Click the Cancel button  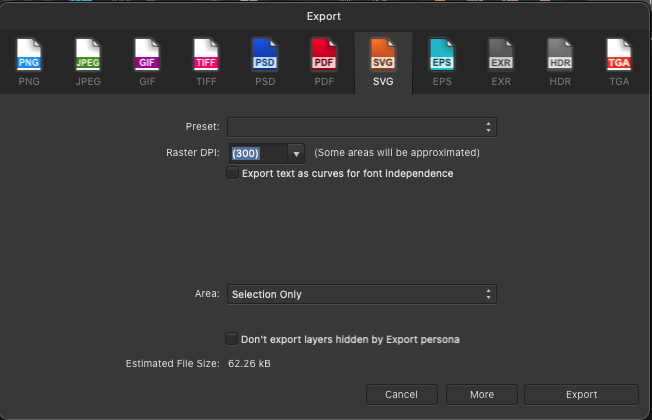pos(402,395)
